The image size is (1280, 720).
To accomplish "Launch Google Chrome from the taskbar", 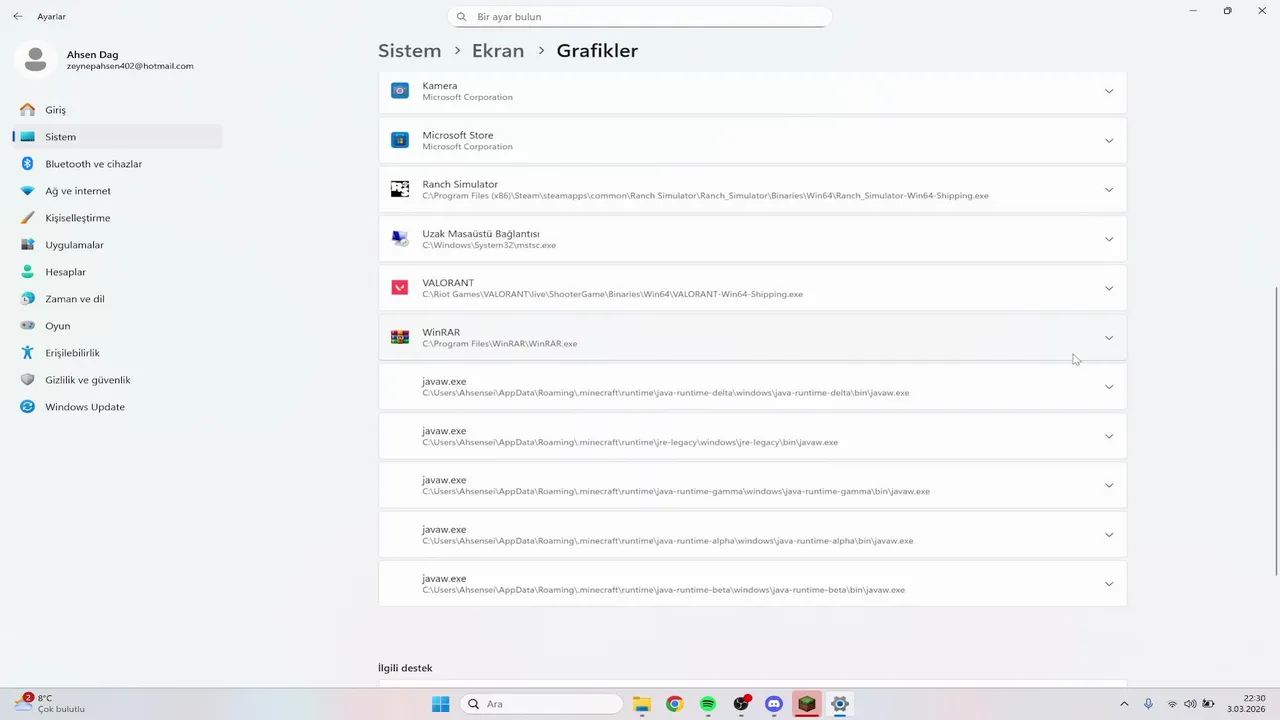I will pos(675,704).
